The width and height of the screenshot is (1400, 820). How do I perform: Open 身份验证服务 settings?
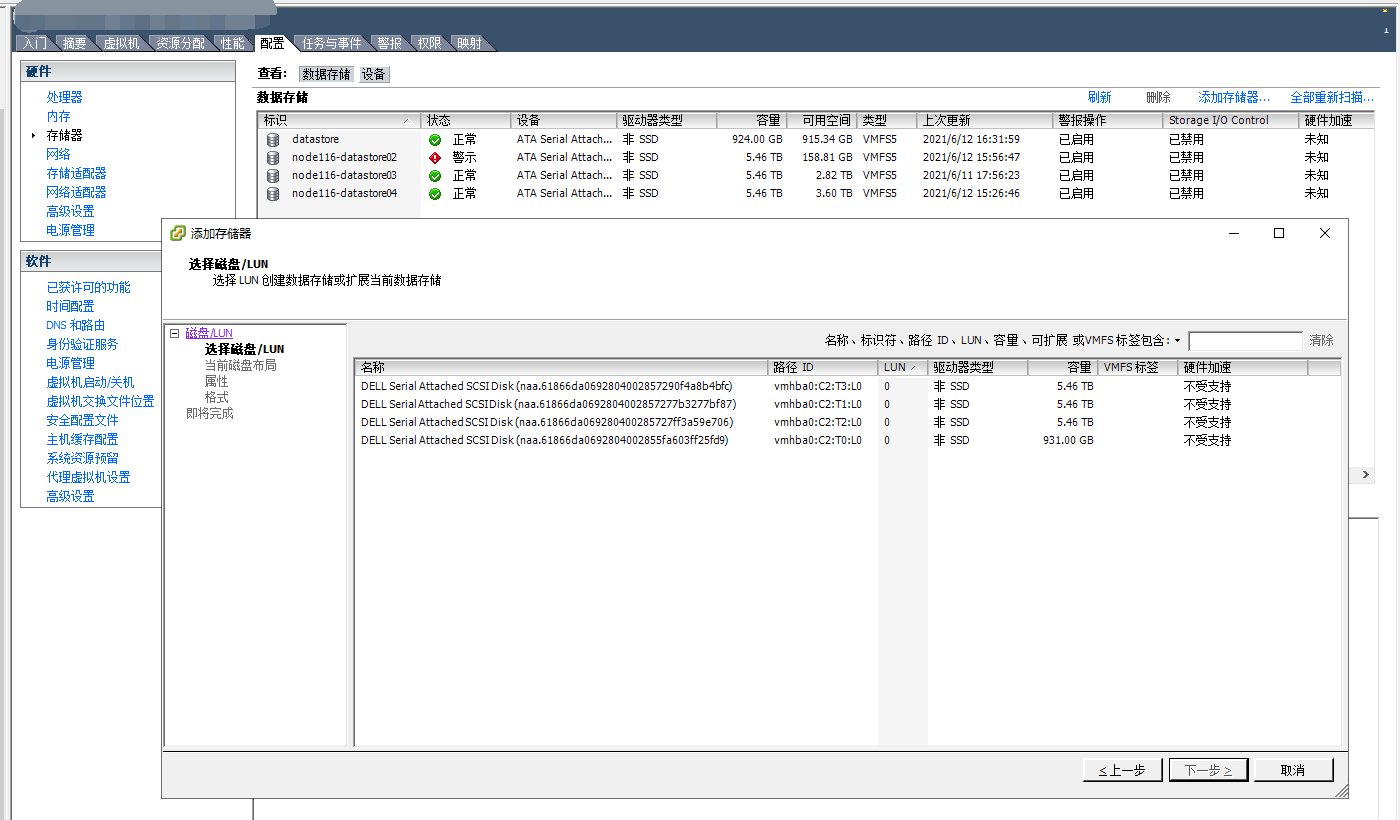tap(82, 344)
